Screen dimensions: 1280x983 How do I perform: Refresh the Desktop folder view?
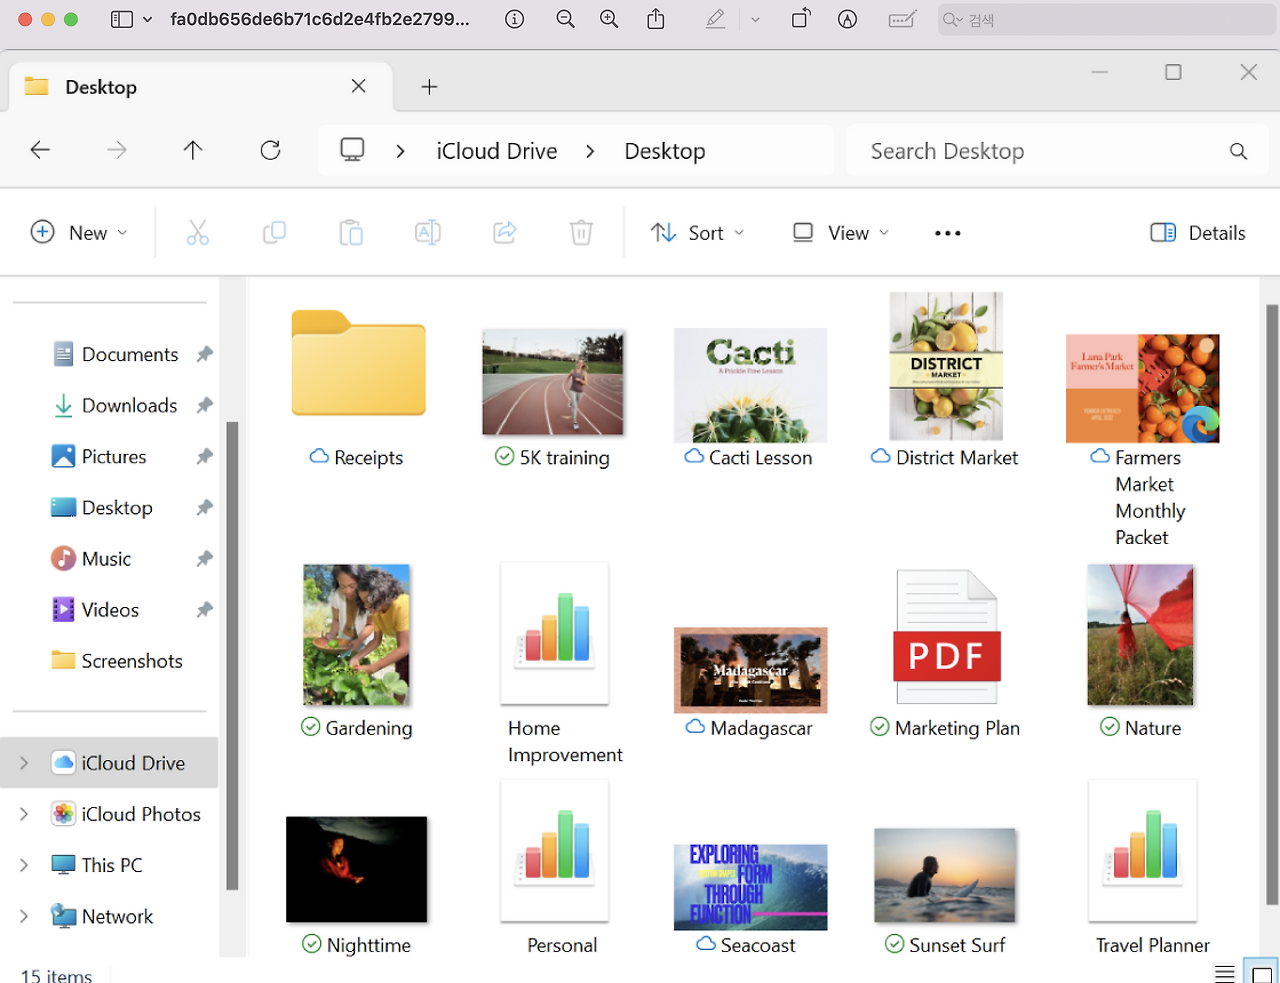(x=270, y=150)
